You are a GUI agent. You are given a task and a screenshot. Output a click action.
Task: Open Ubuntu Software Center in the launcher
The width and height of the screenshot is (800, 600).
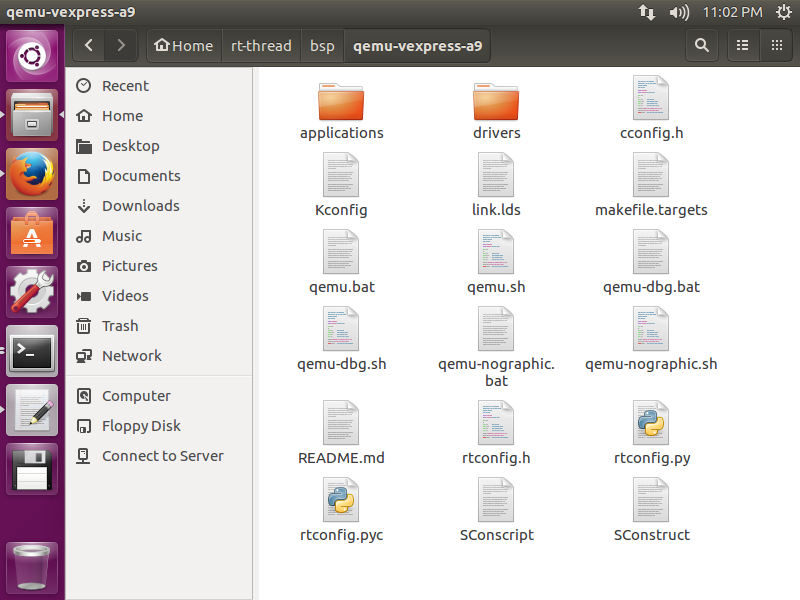[32, 234]
